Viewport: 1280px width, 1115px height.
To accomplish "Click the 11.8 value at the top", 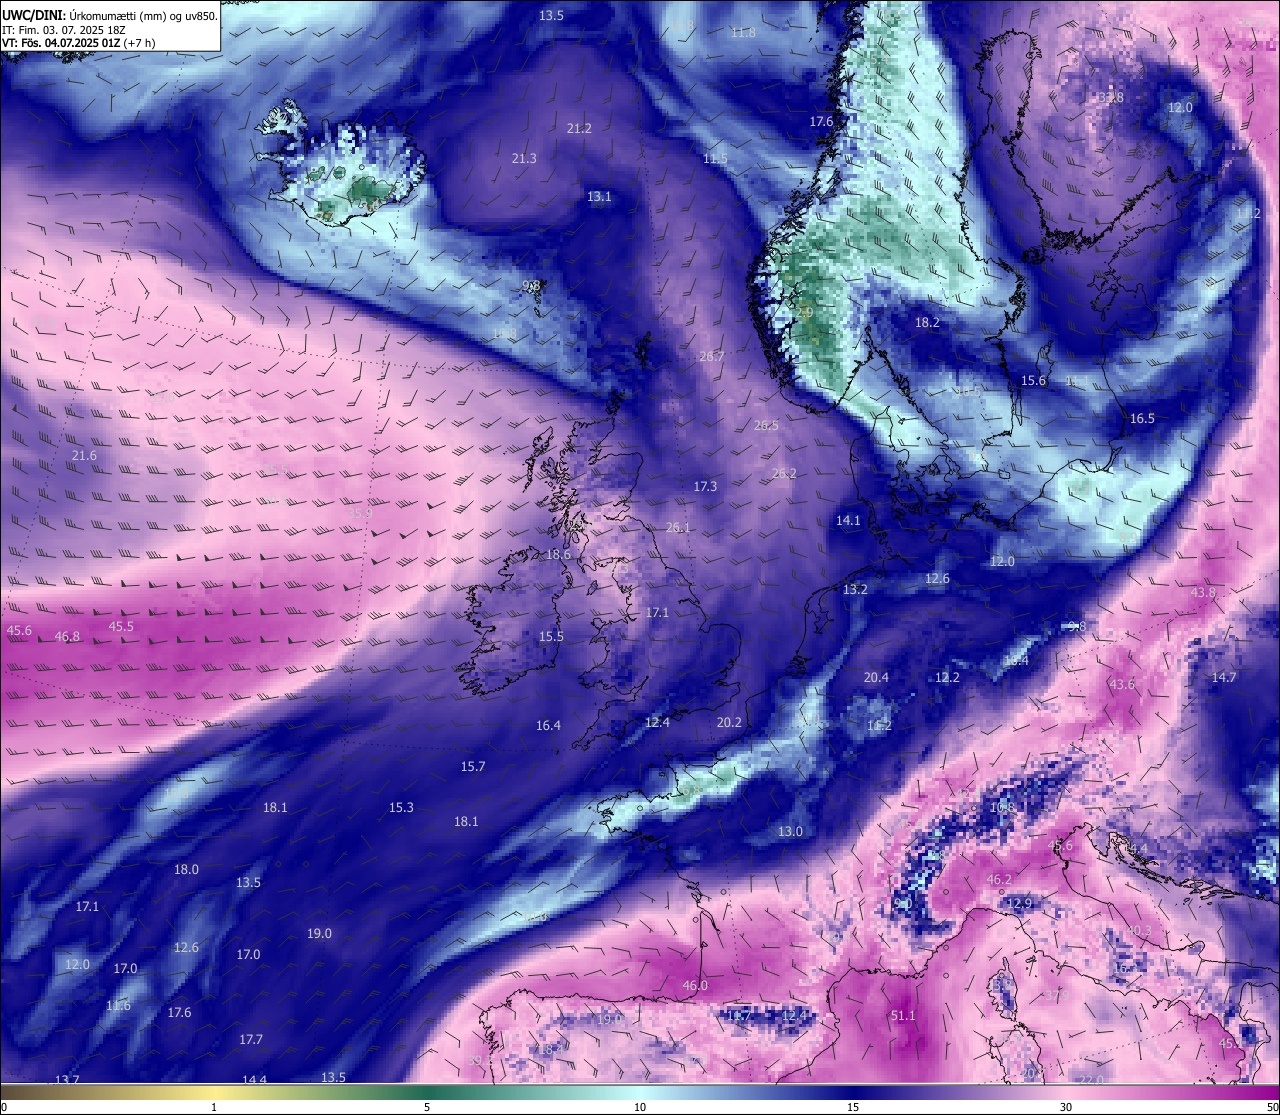I will pyautogui.click(x=743, y=32).
